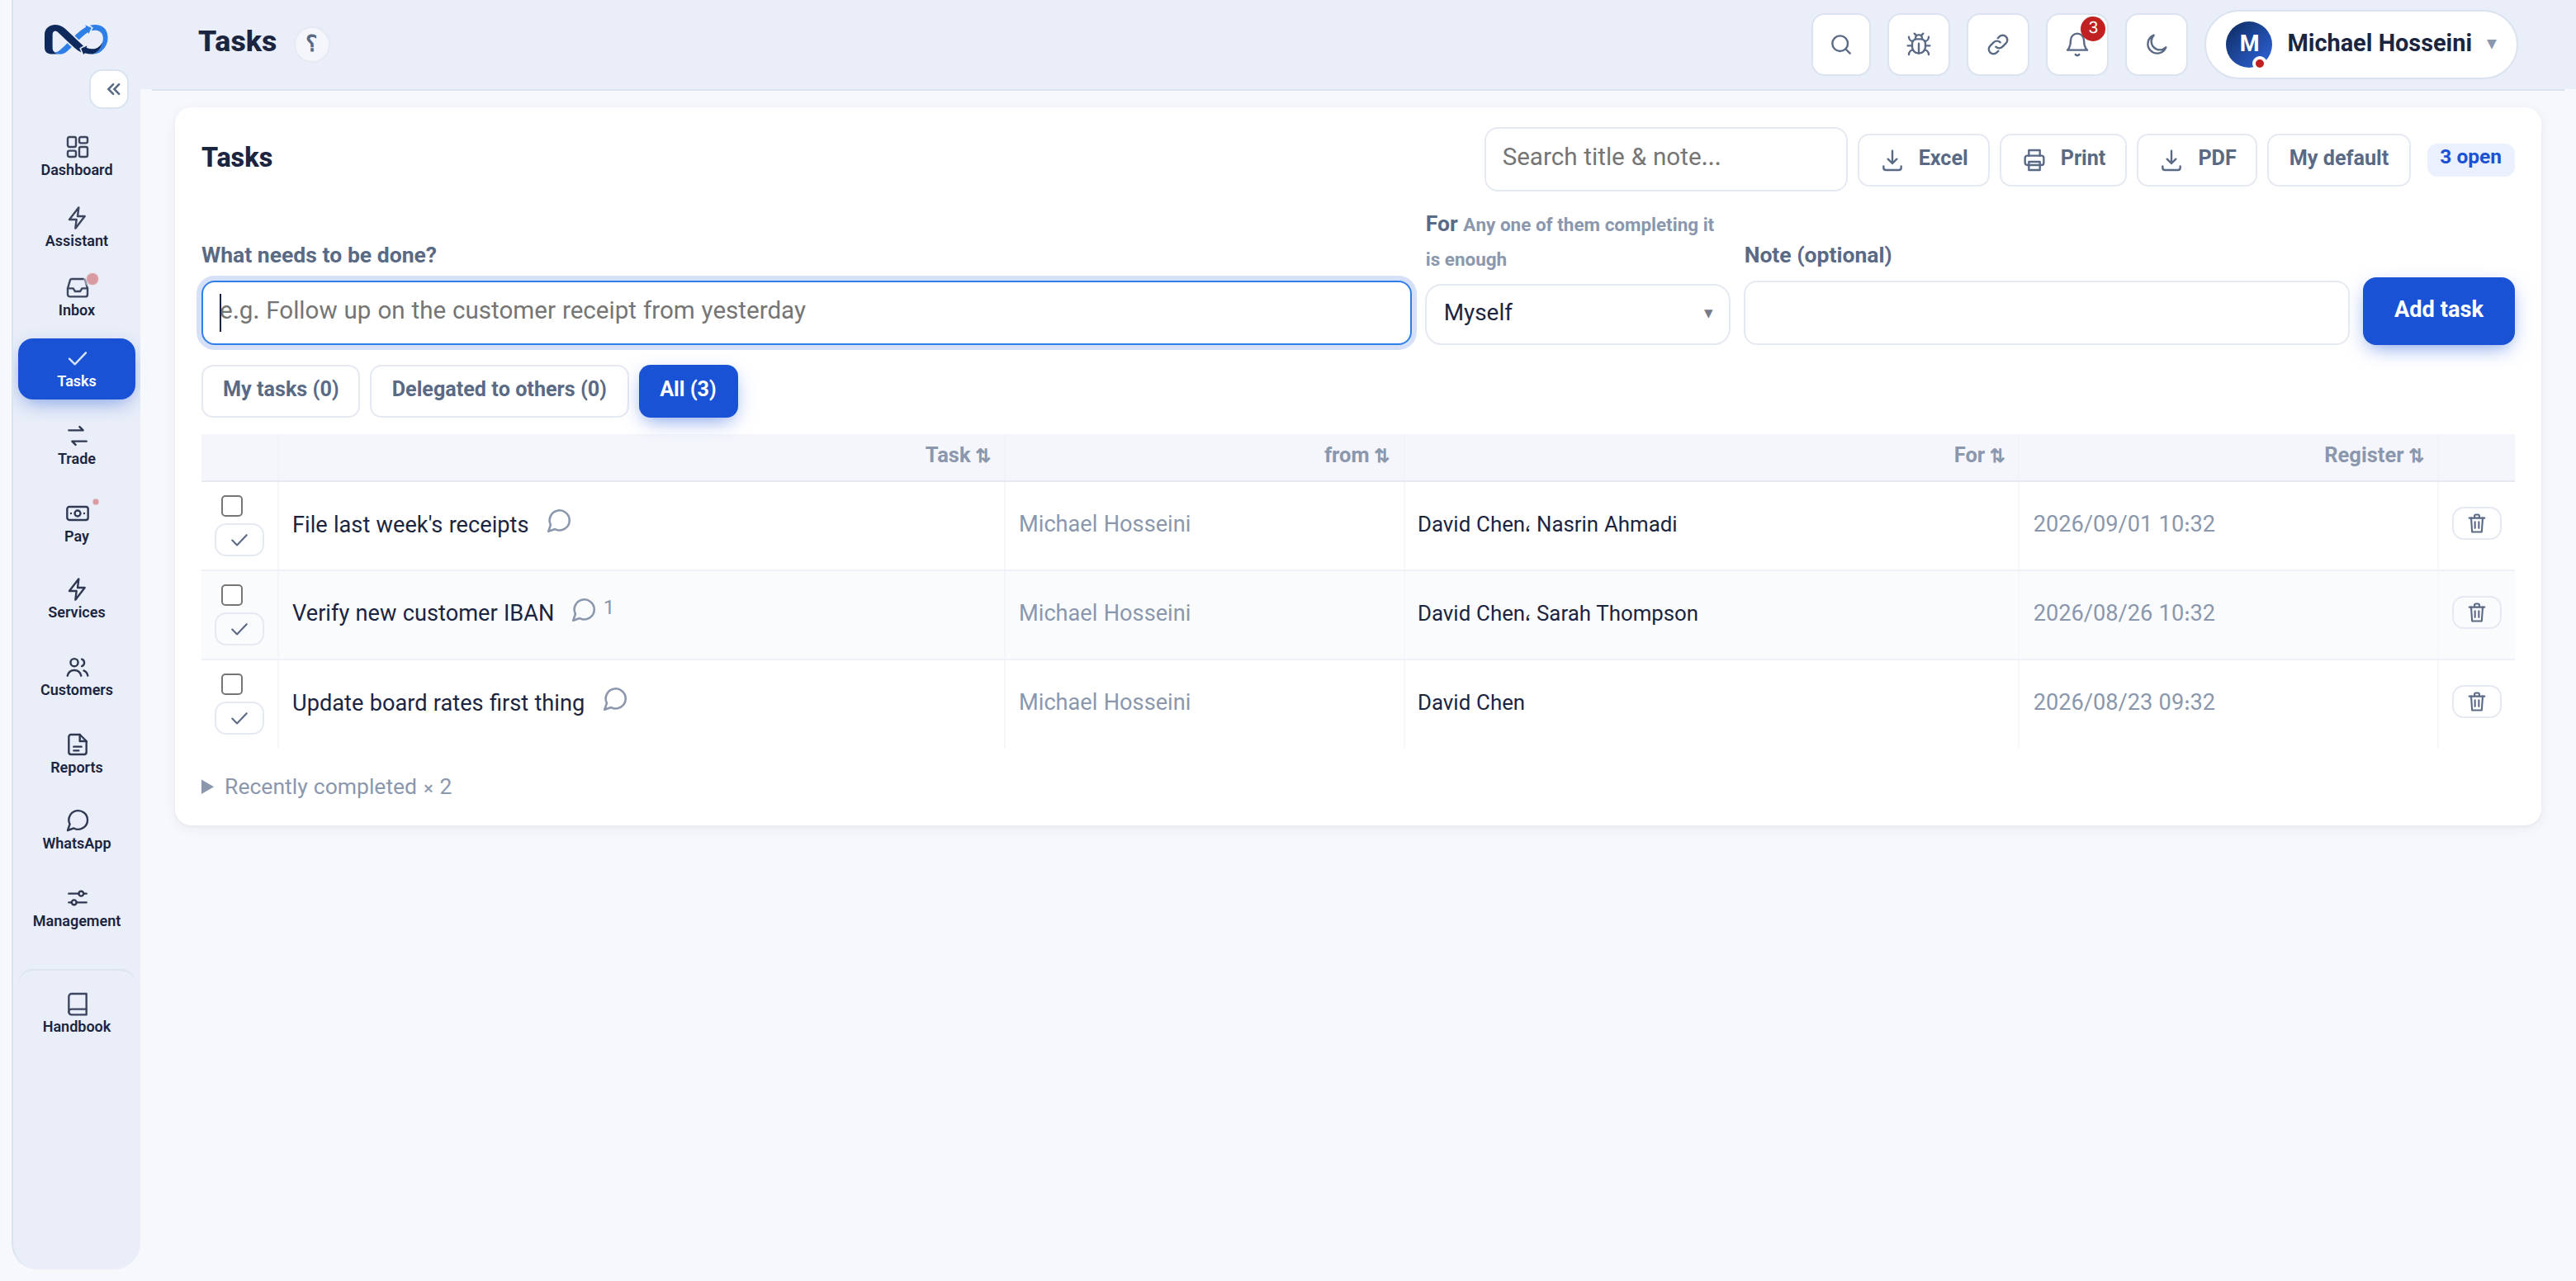Sort by the Register column
The height and width of the screenshot is (1281, 2576).
2373,455
